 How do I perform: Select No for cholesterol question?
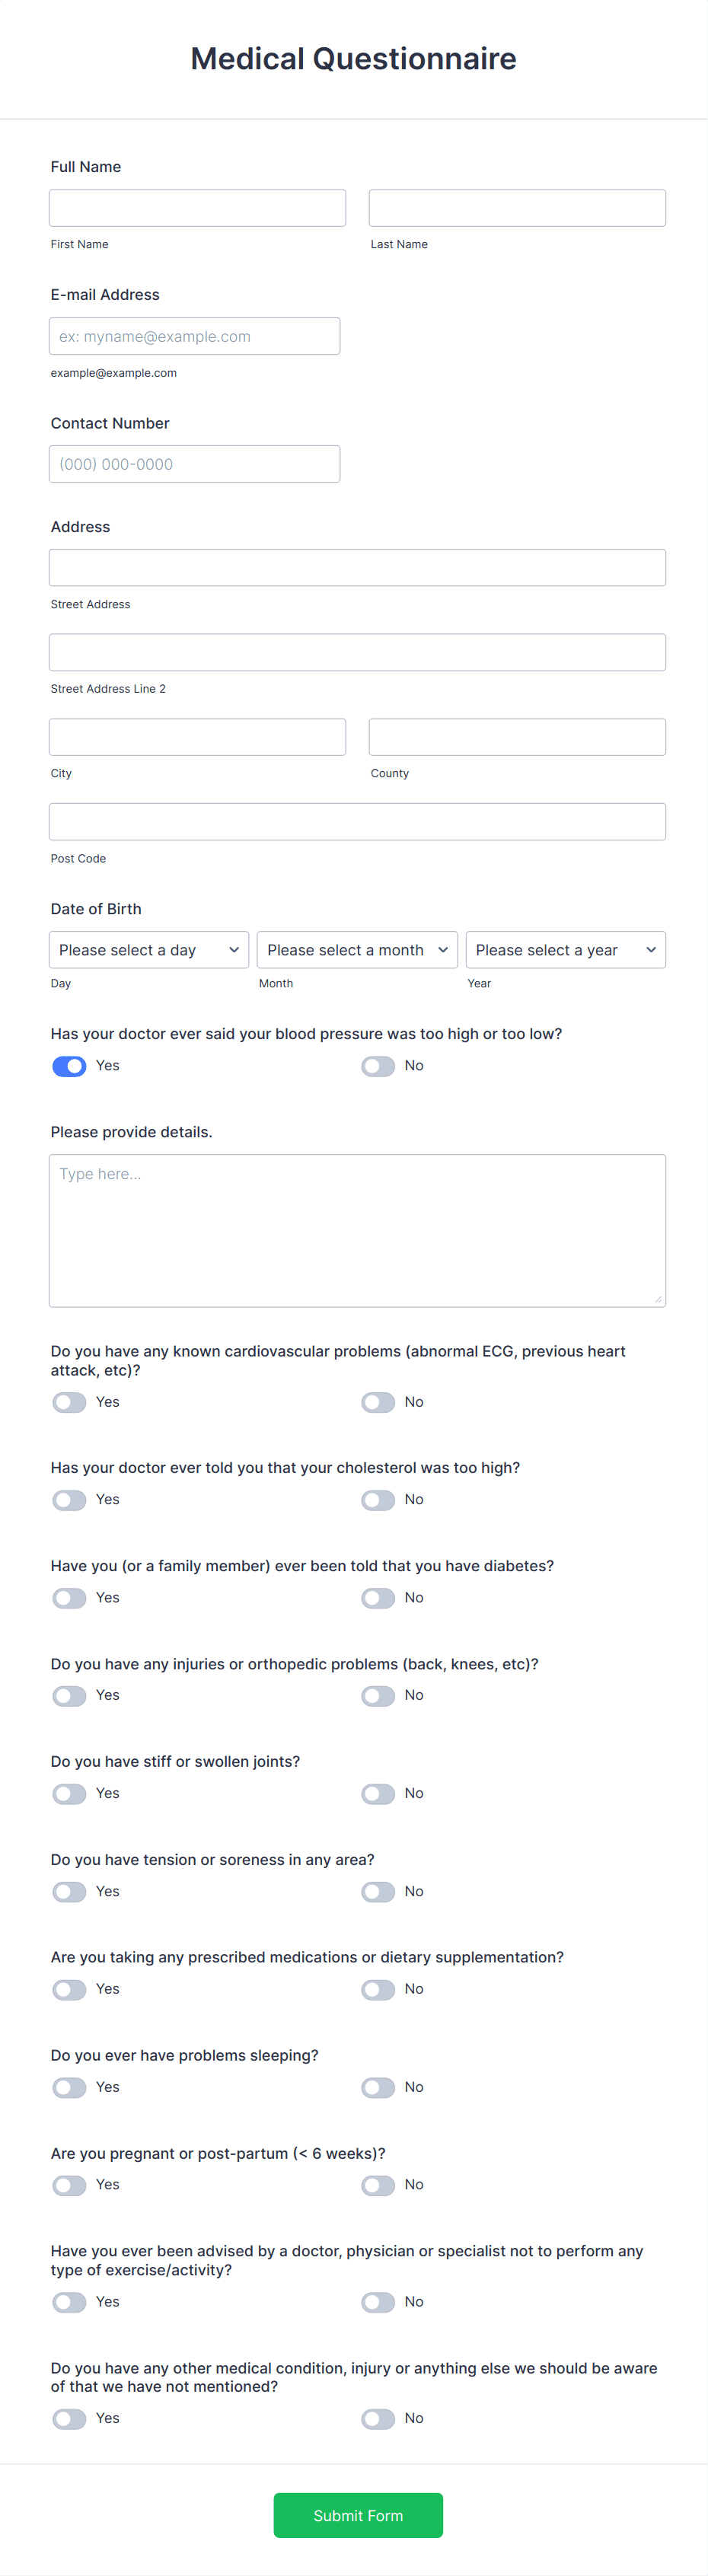coord(378,1499)
